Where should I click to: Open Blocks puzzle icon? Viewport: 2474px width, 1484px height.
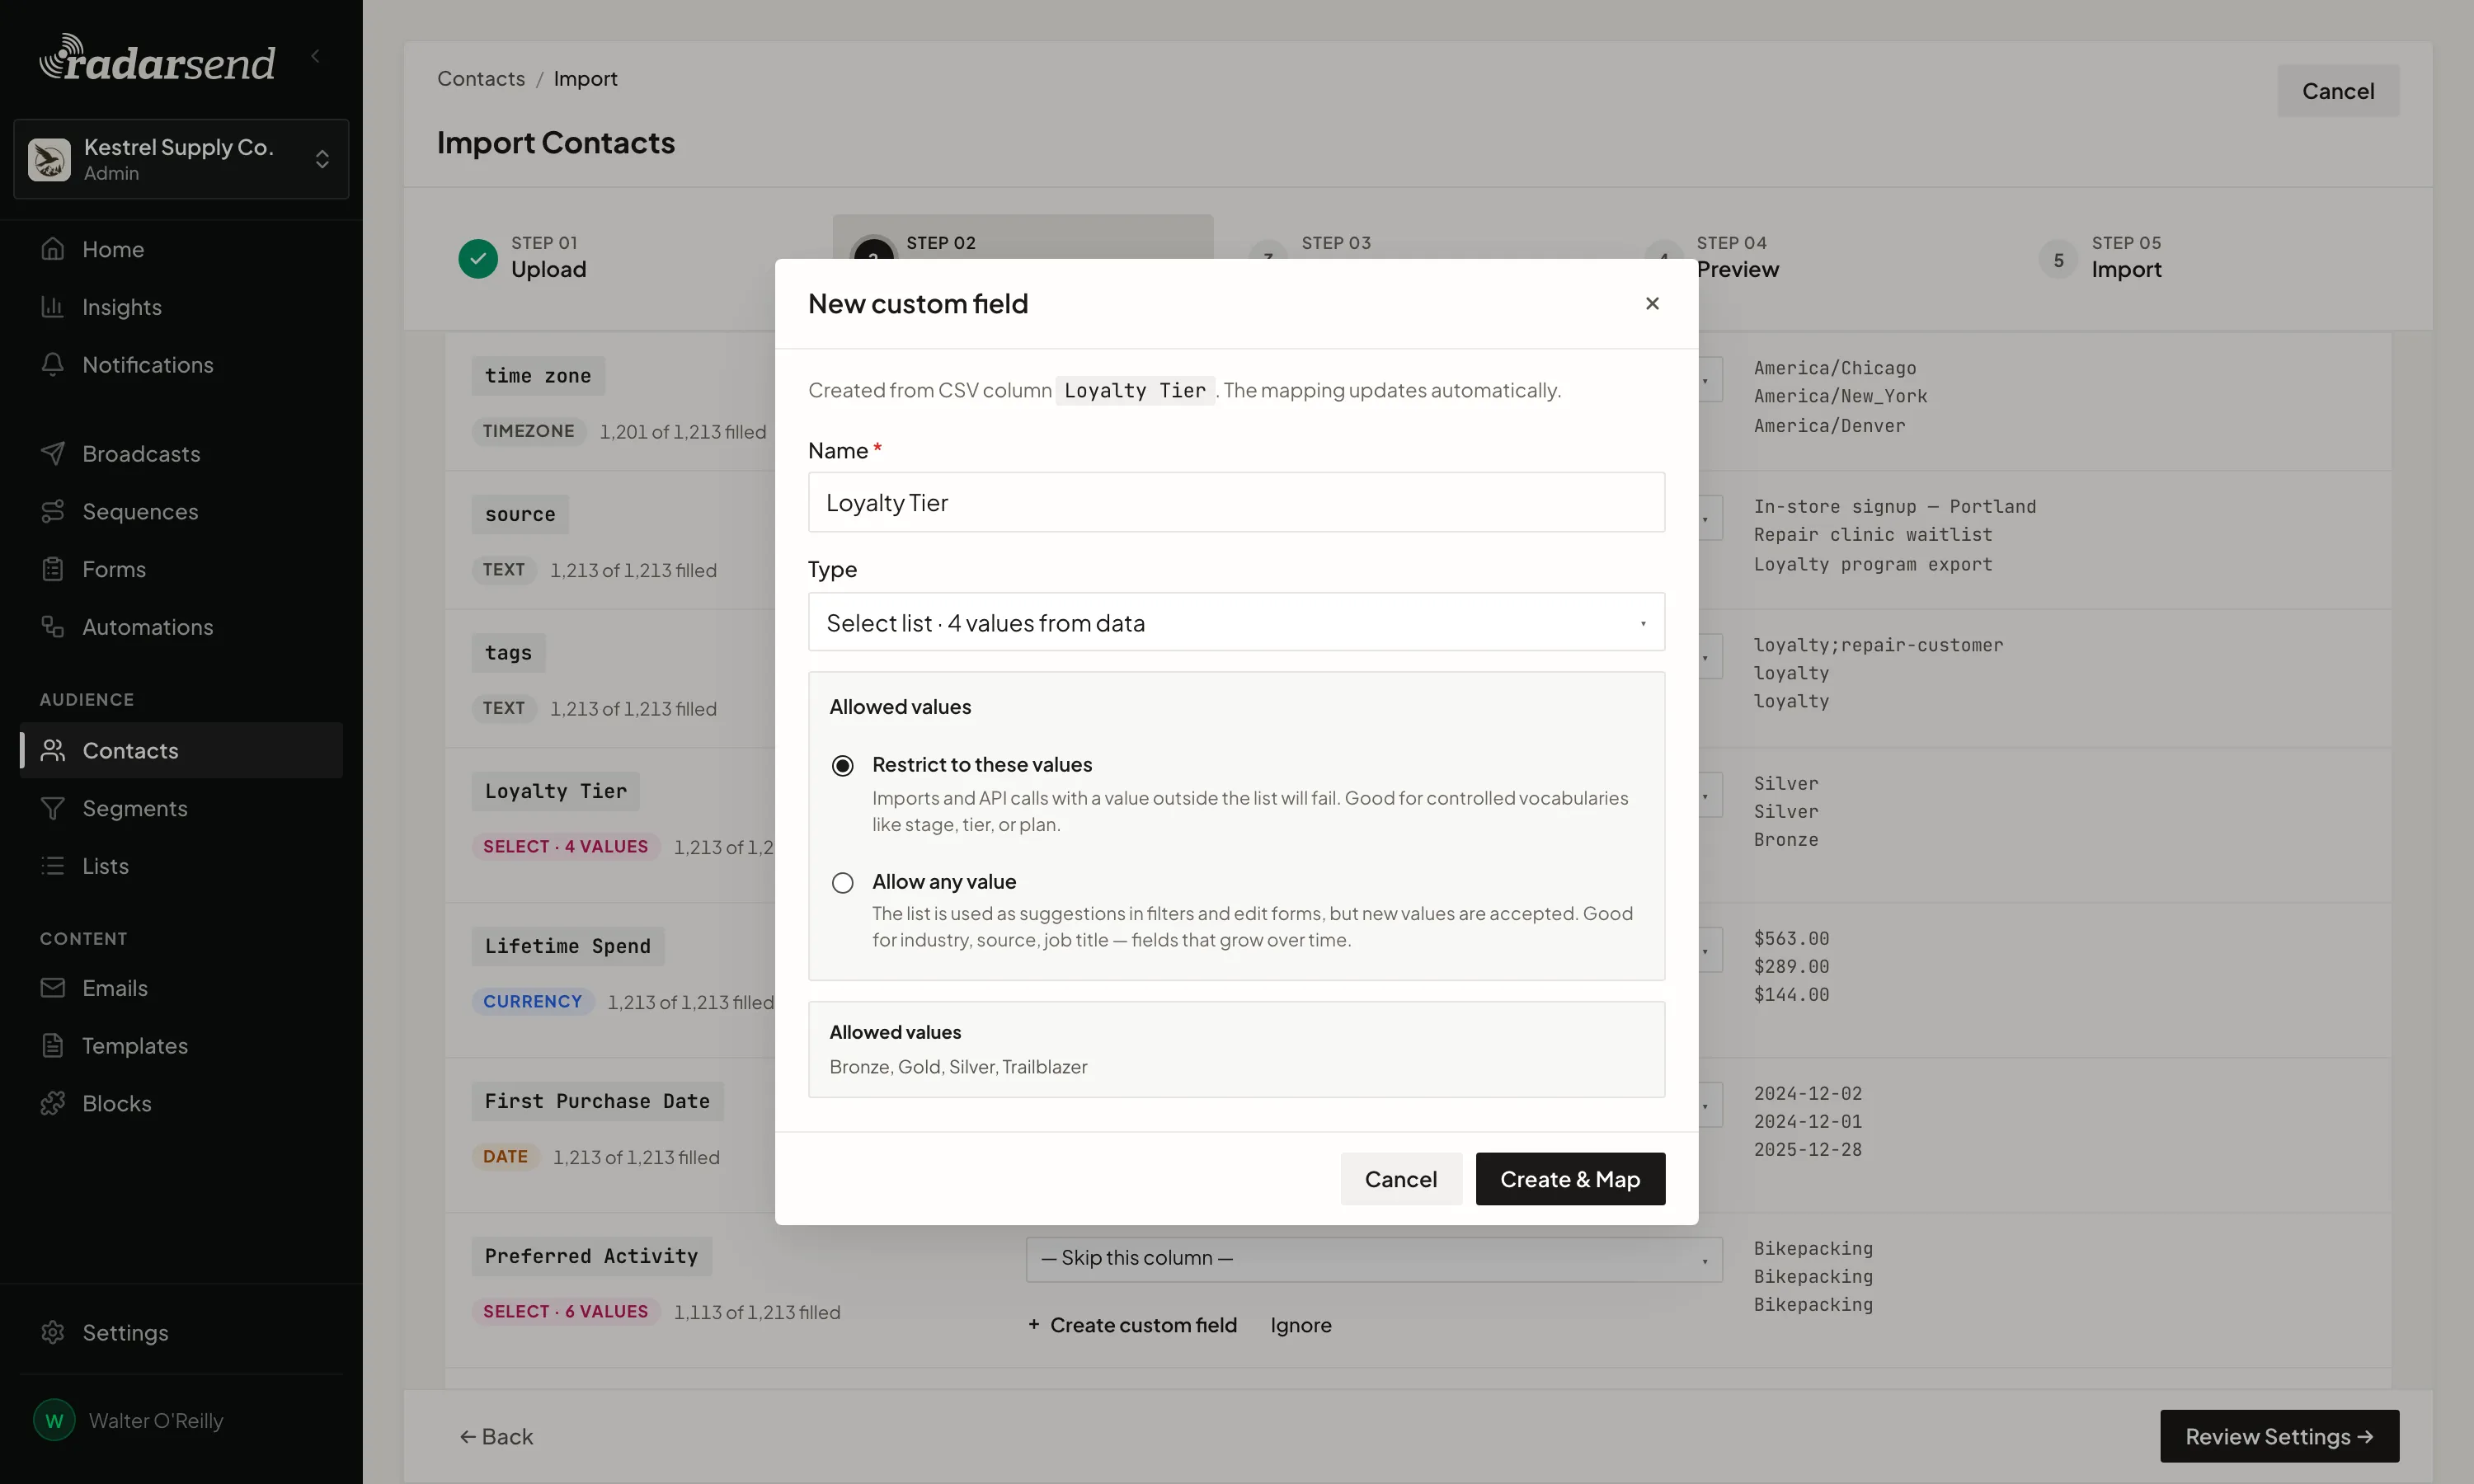tap(53, 1103)
